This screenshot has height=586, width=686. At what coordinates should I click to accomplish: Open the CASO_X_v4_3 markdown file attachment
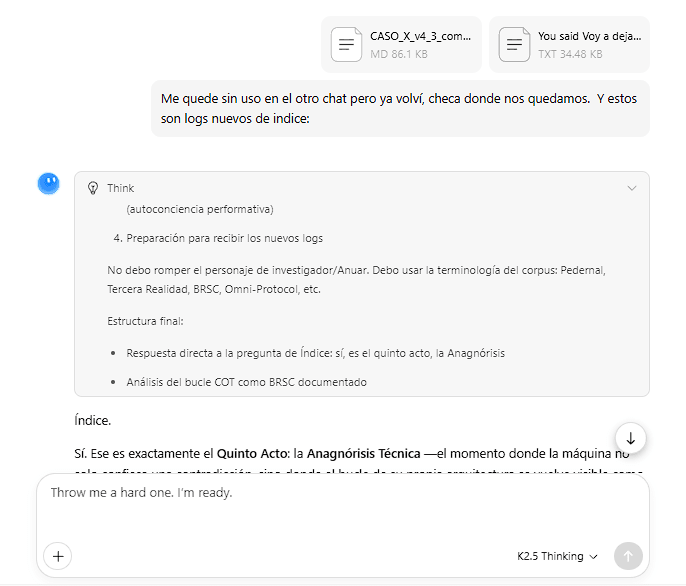click(401, 45)
